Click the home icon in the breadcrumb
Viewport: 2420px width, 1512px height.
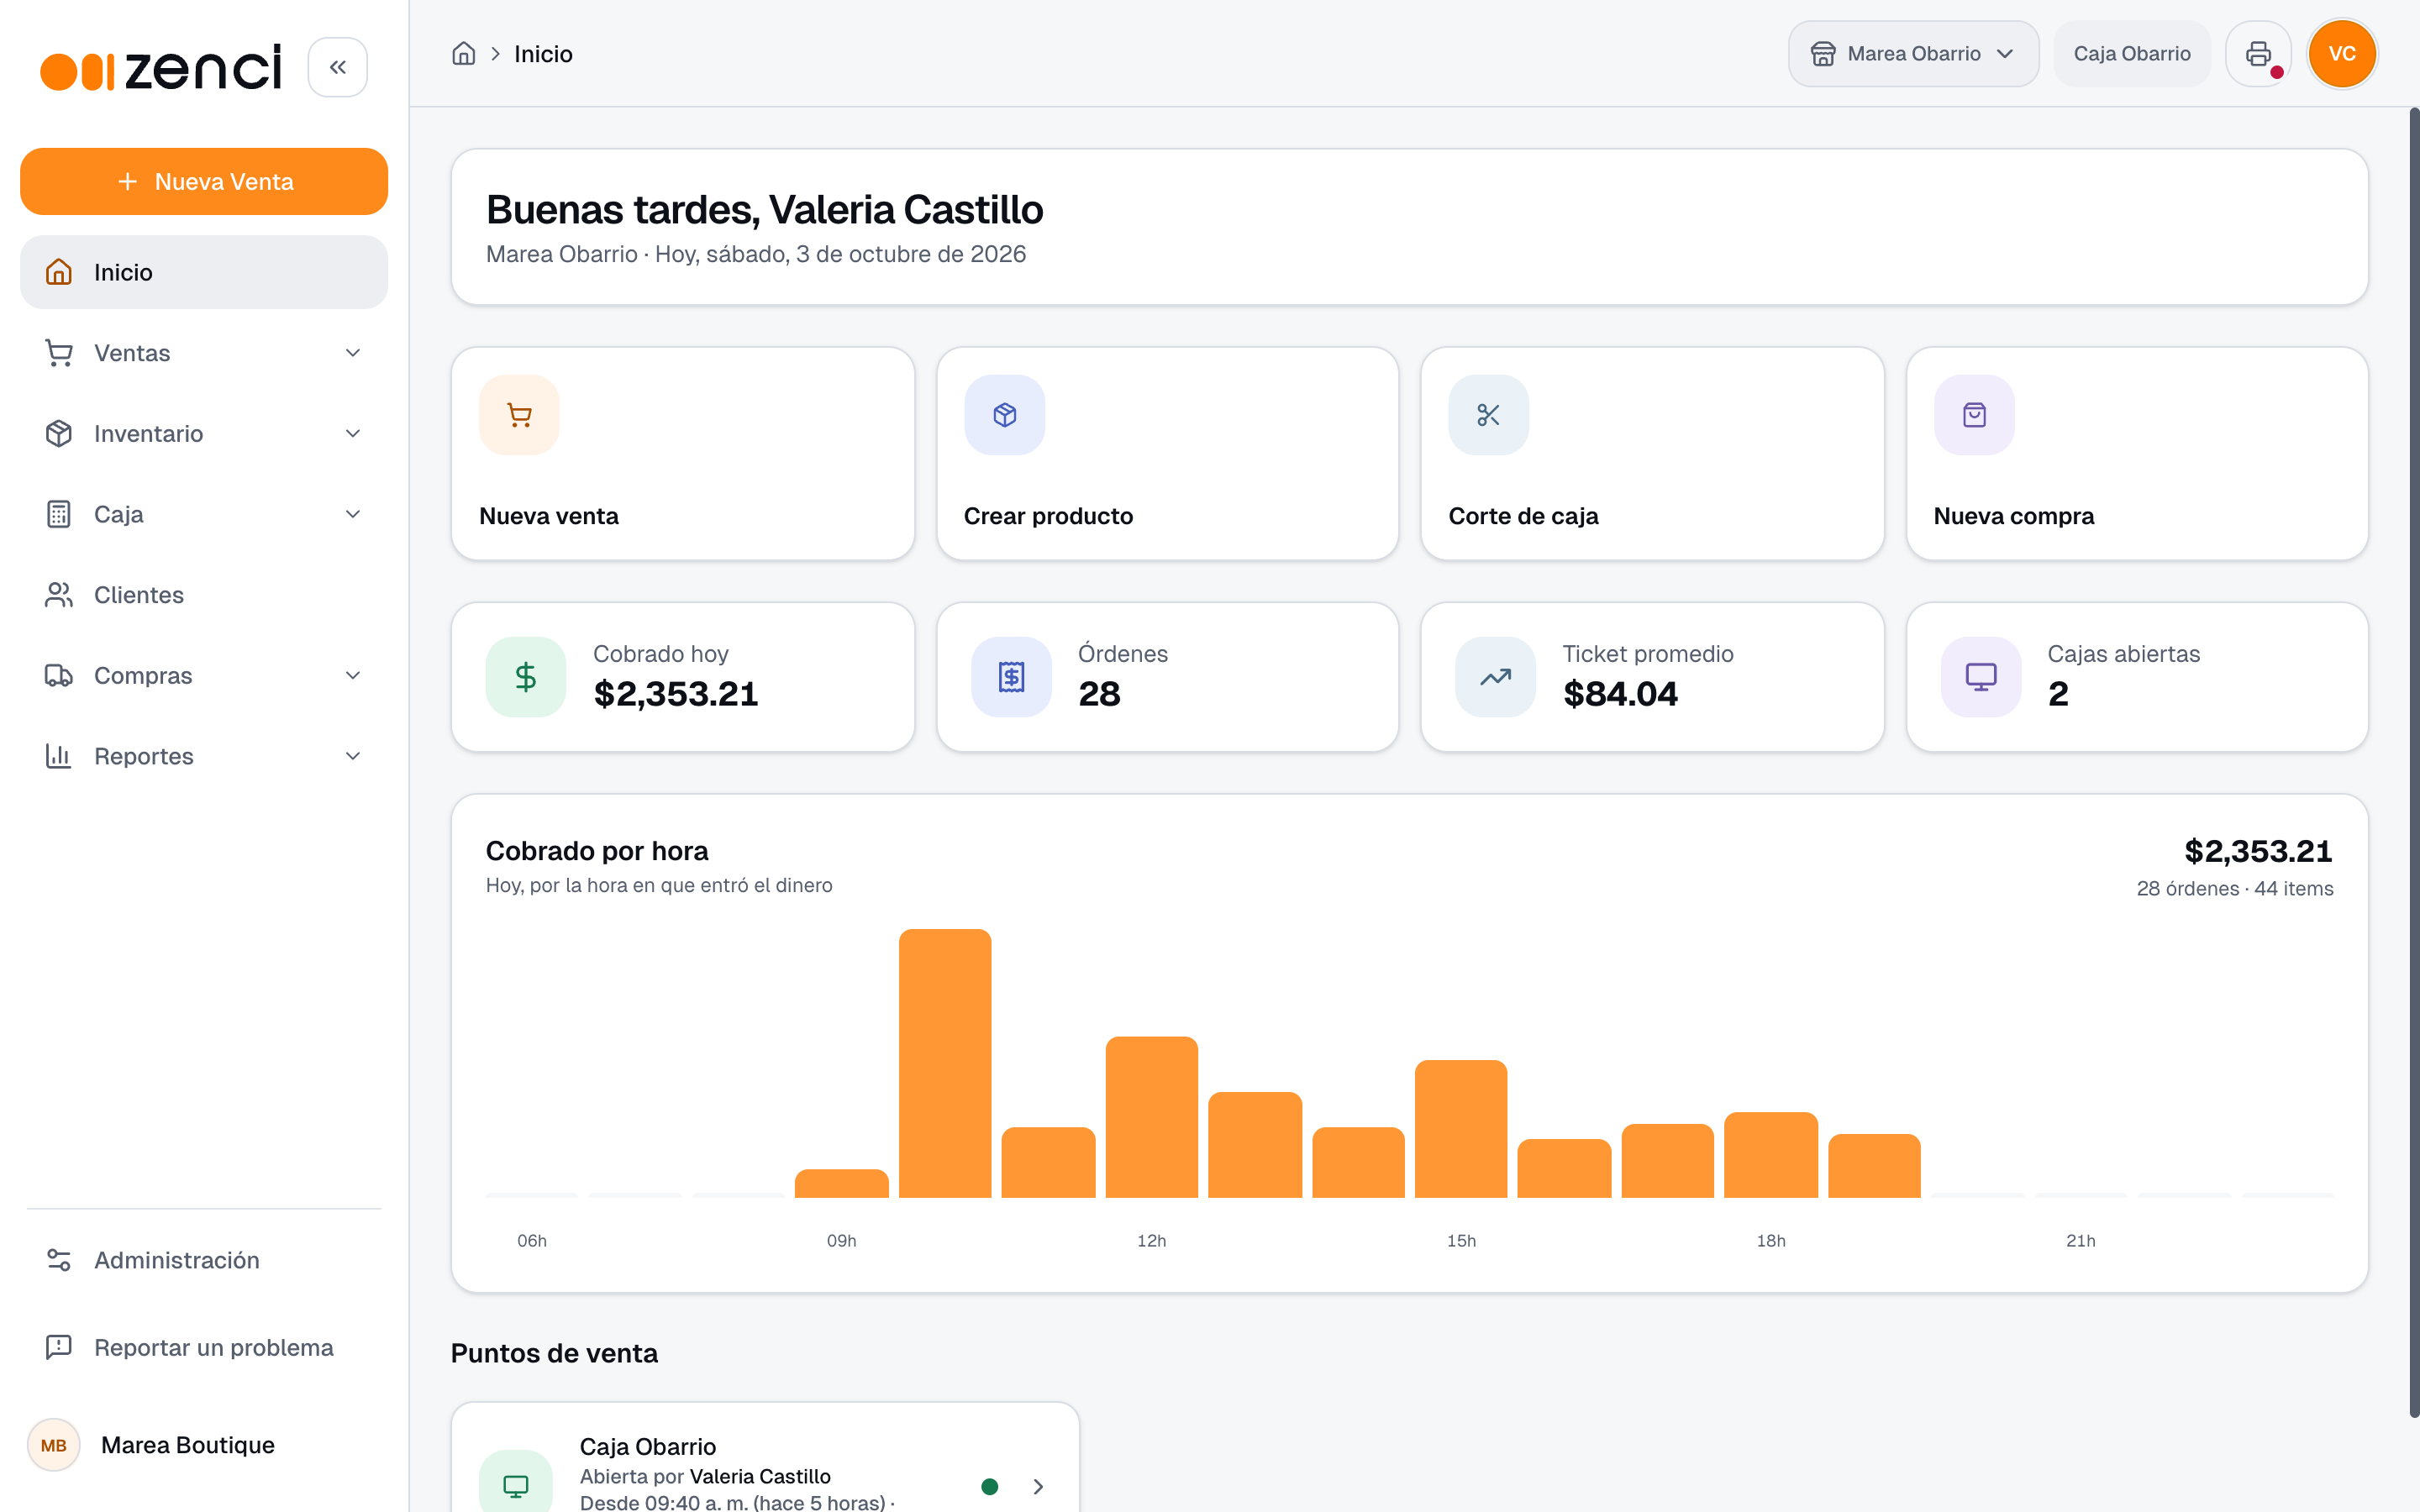(464, 54)
